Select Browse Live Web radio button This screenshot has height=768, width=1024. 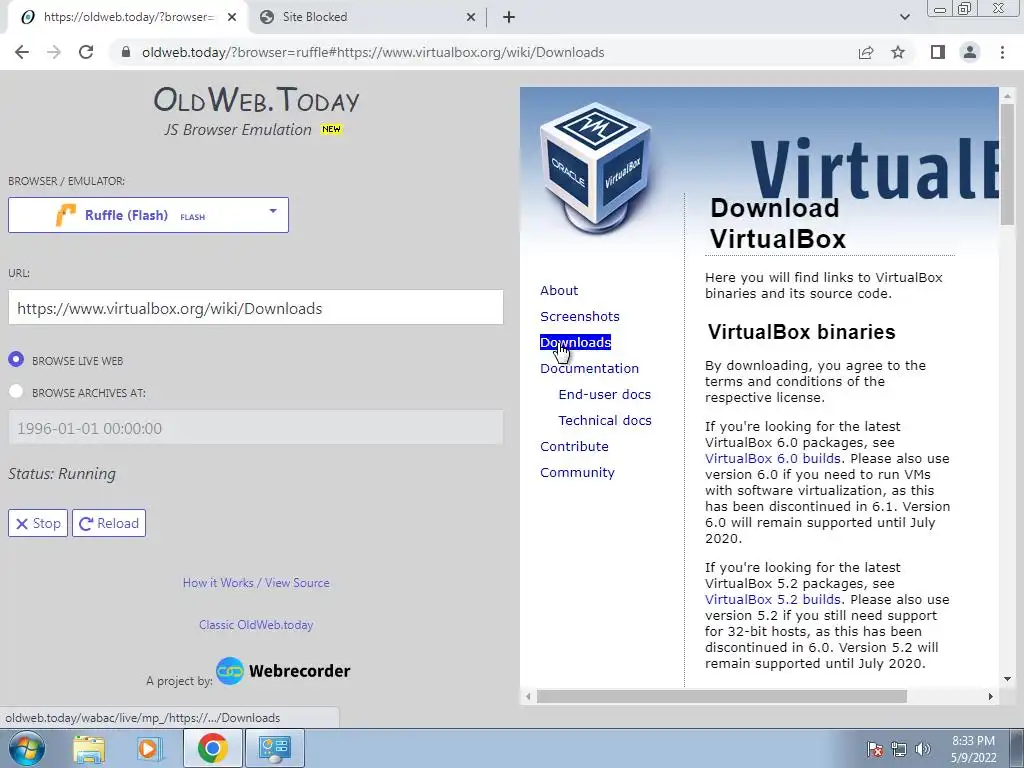tap(16, 359)
